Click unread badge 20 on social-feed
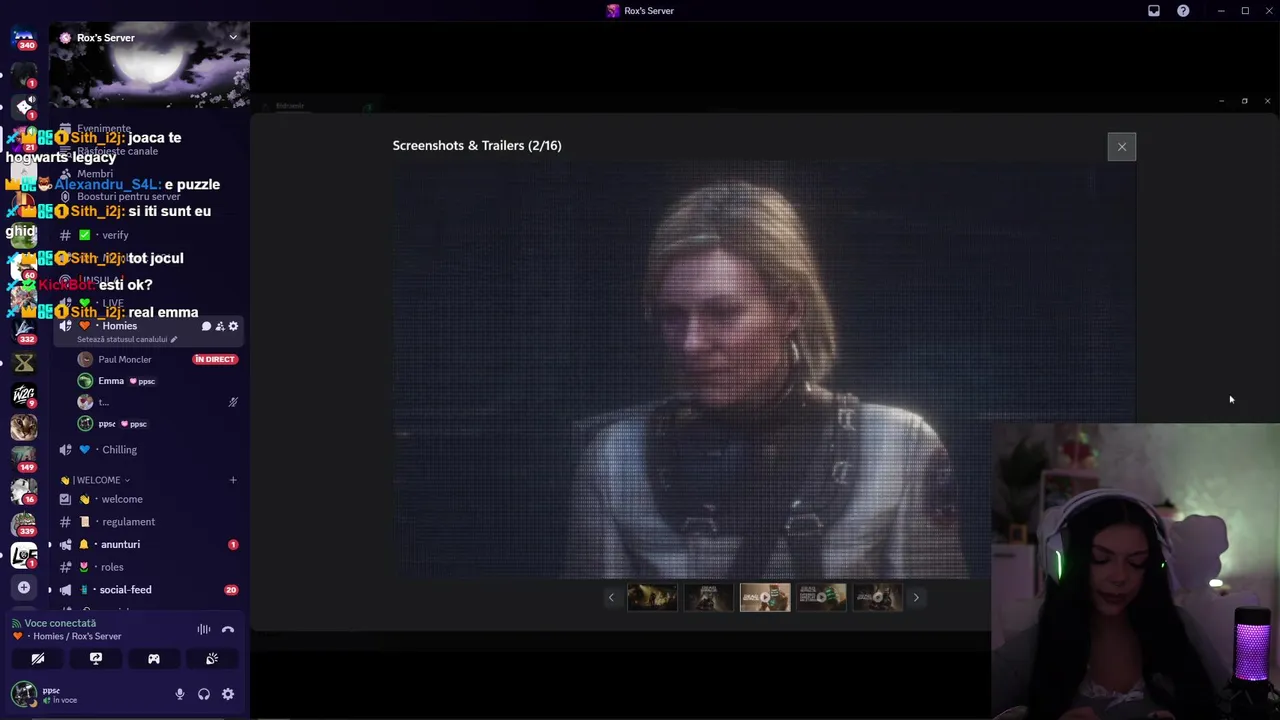Viewport: 1280px width, 720px height. 231,590
